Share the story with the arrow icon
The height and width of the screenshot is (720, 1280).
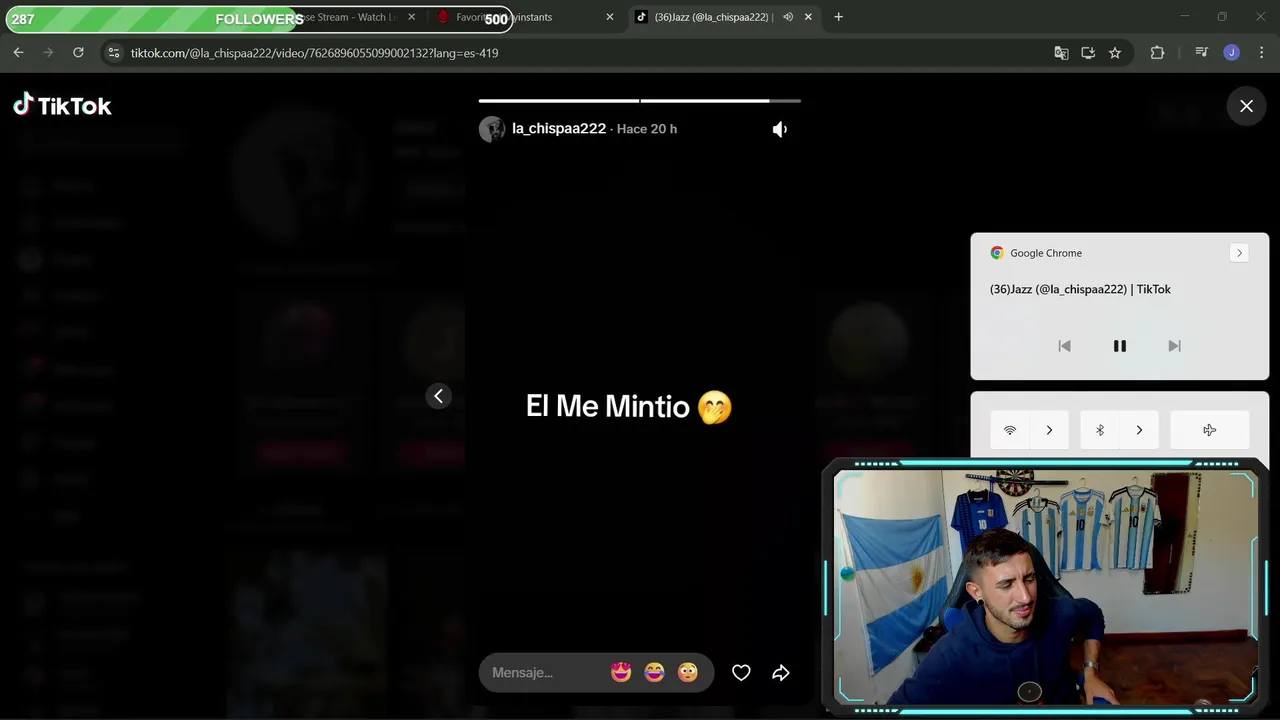point(781,673)
